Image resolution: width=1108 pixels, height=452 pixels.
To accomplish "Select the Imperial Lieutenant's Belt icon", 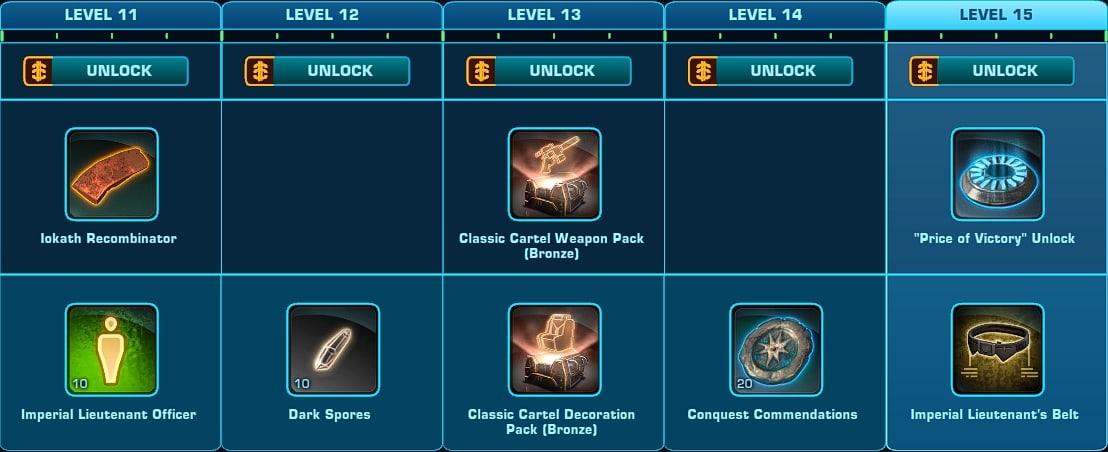I will coord(998,350).
